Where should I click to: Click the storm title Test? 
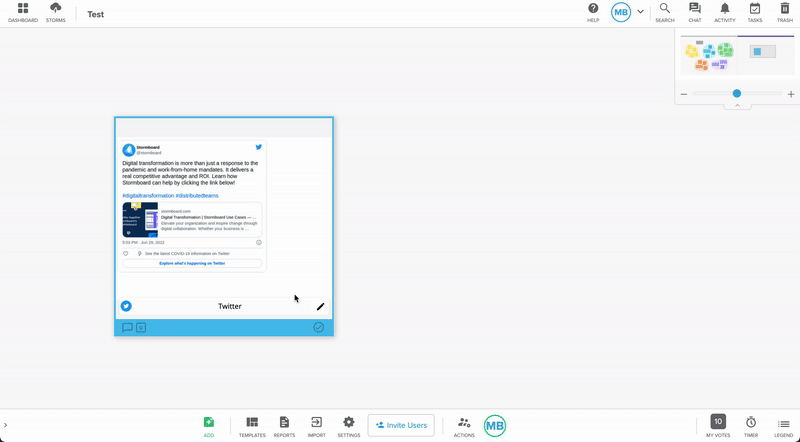(95, 14)
